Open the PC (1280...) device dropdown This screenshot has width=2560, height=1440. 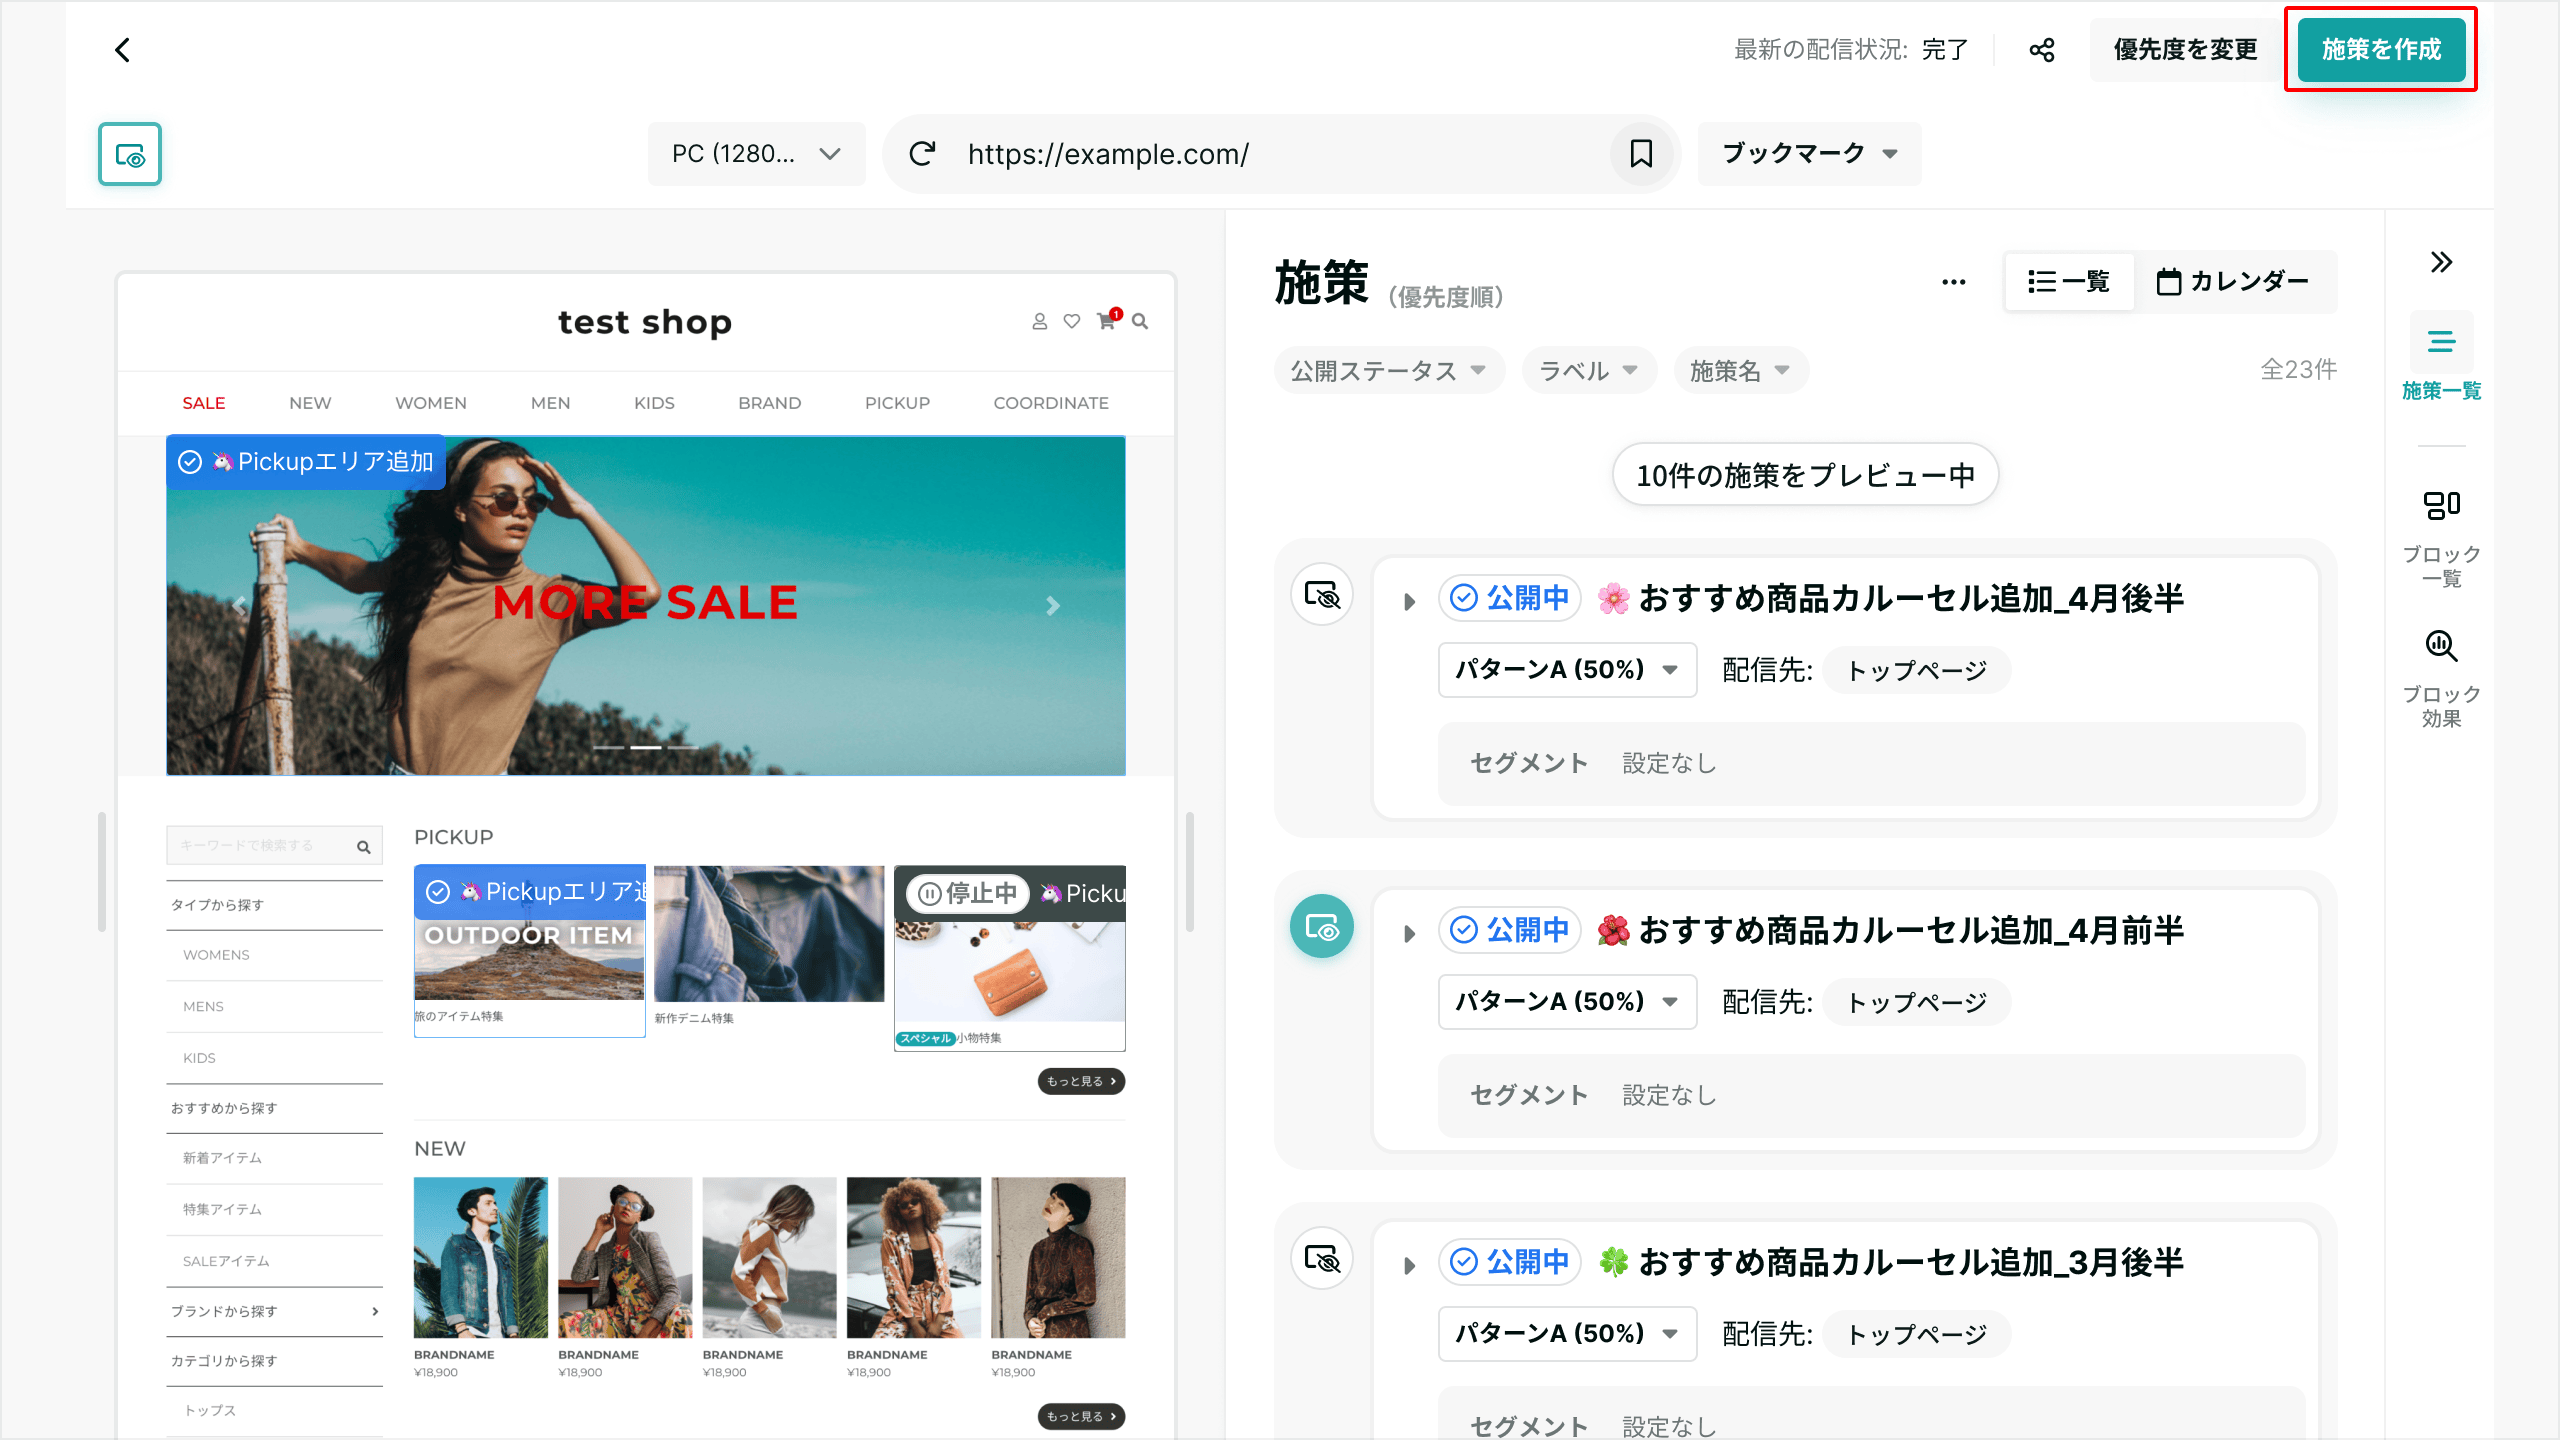[756, 154]
